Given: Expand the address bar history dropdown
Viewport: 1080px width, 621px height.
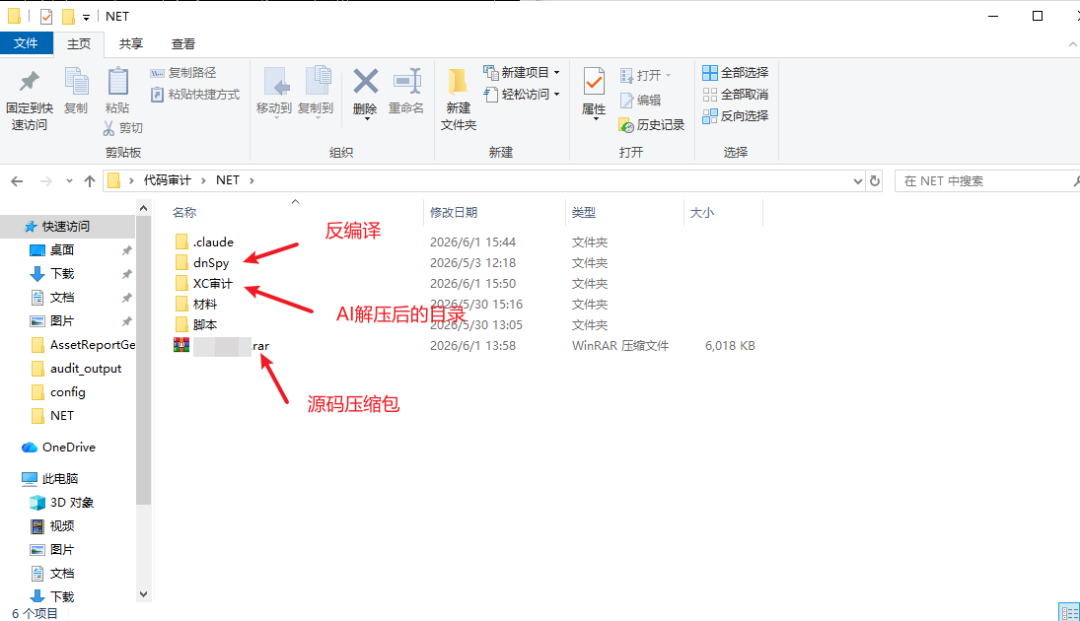Looking at the screenshot, I should 858,181.
